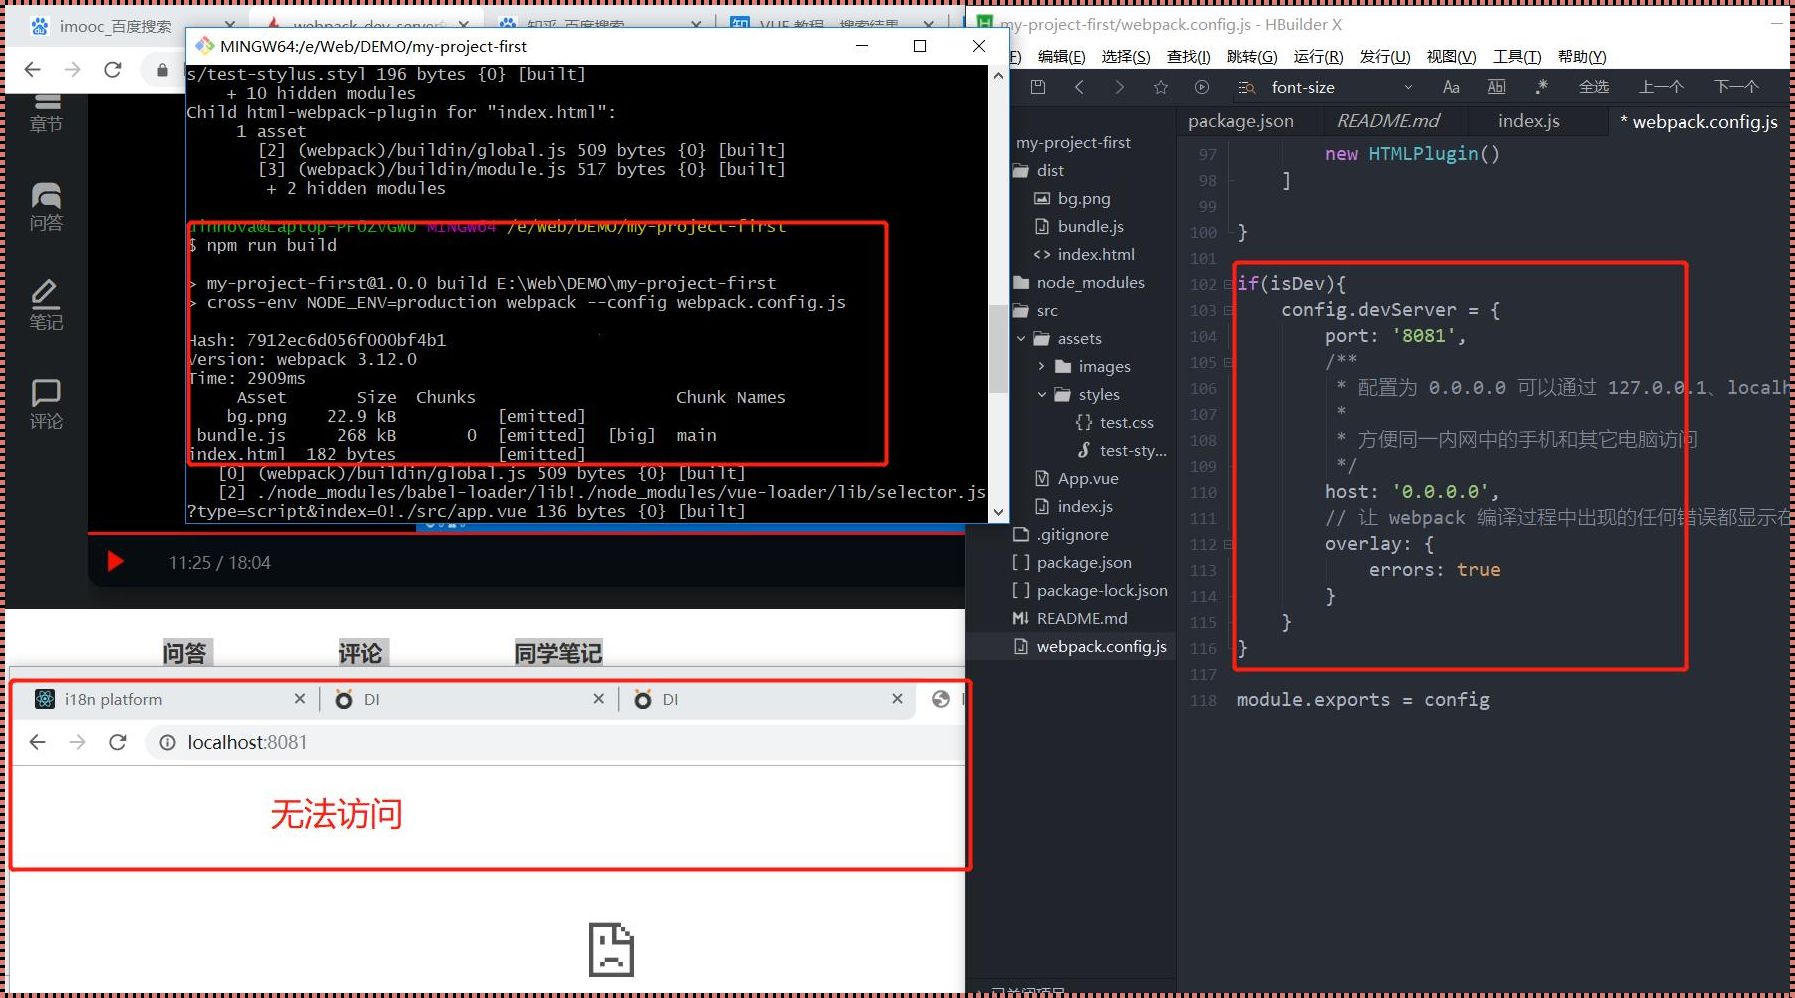Fold code block at line 102
Image resolution: width=1795 pixels, height=998 pixels.
point(1228,285)
